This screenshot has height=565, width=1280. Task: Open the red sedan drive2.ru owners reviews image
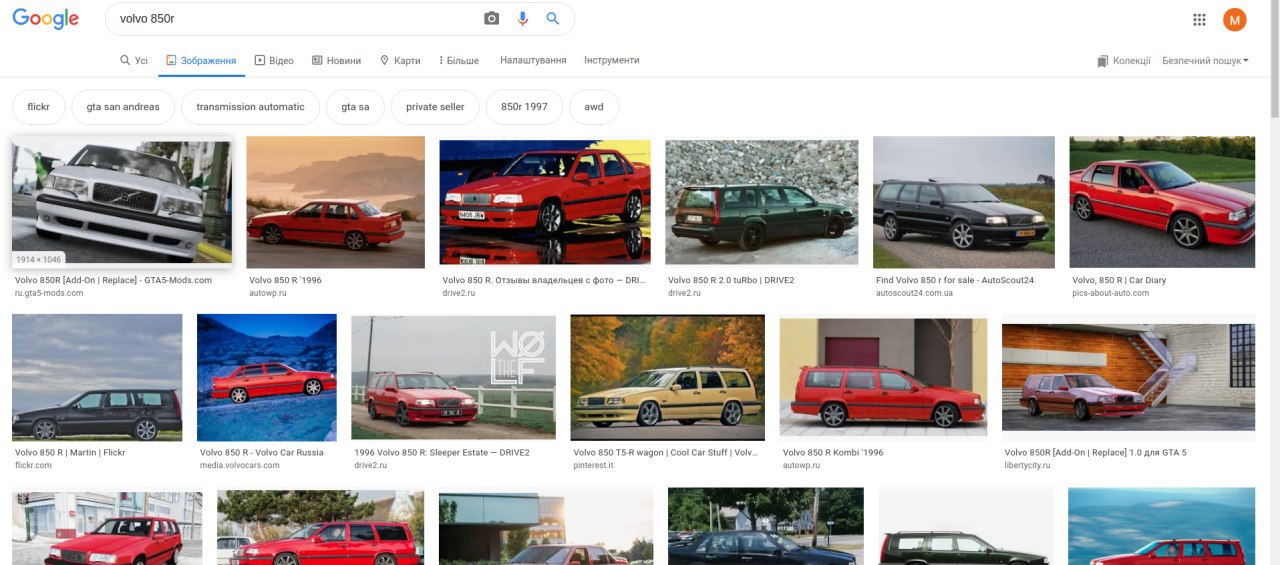545,203
